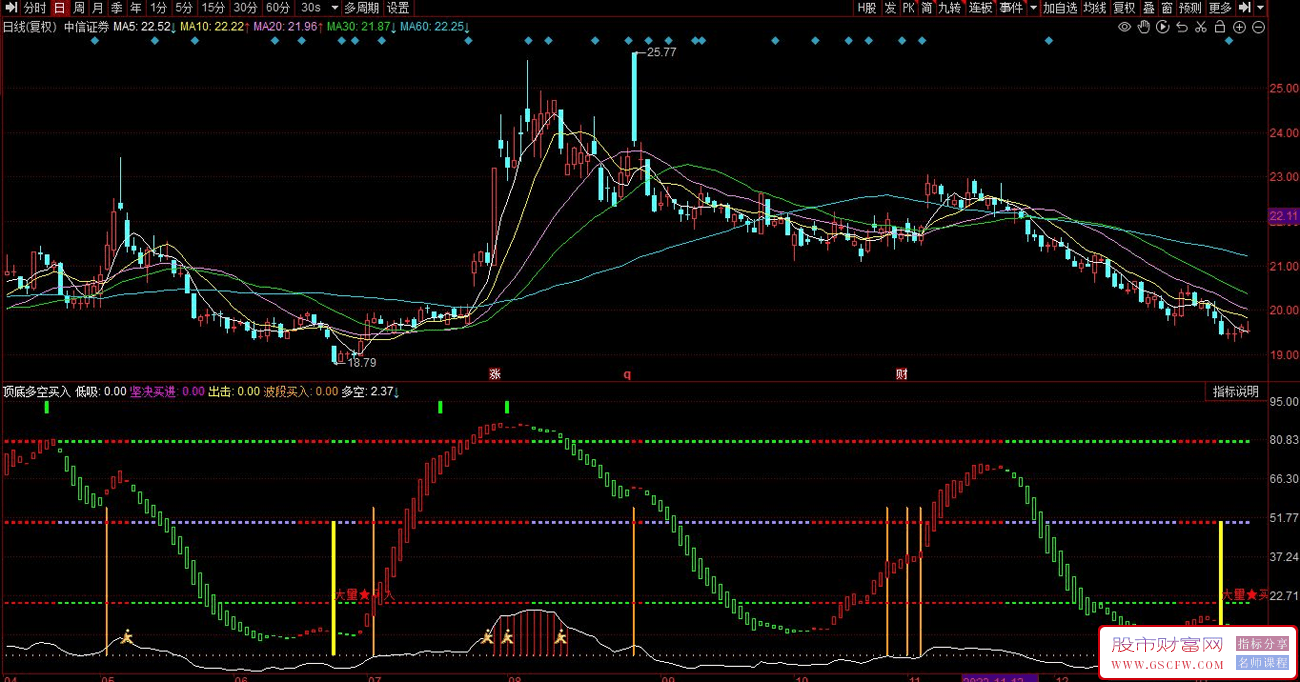Toggle the 九转 indicator button
The height and width of the screenshot is (682, 1300).
[x=950, y=8]
